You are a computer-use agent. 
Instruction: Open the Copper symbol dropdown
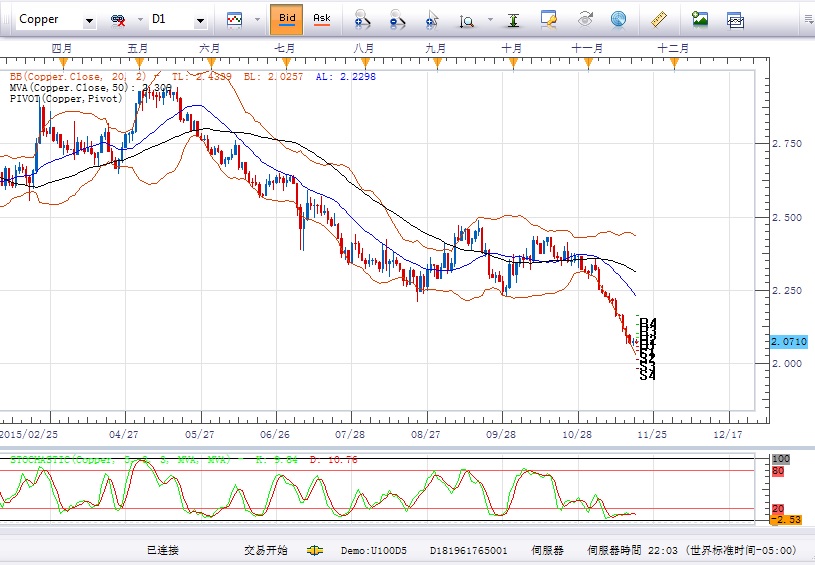(89, 20)
